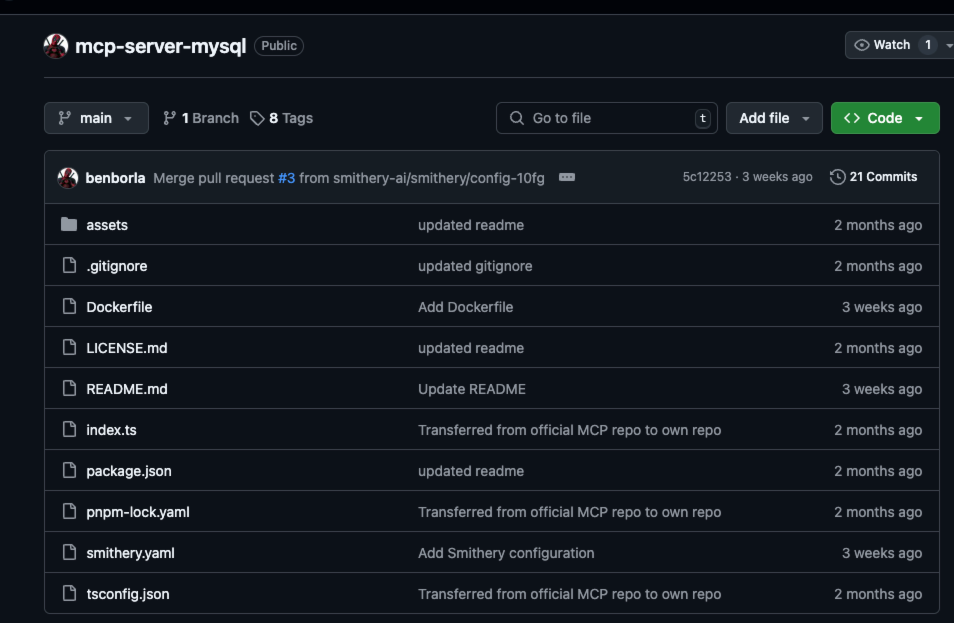This screenshot has height=623, width=954.
Task: Open the 'Add Dockerfile' commit message
Action: pyautogui.click(x=465, y=307)
